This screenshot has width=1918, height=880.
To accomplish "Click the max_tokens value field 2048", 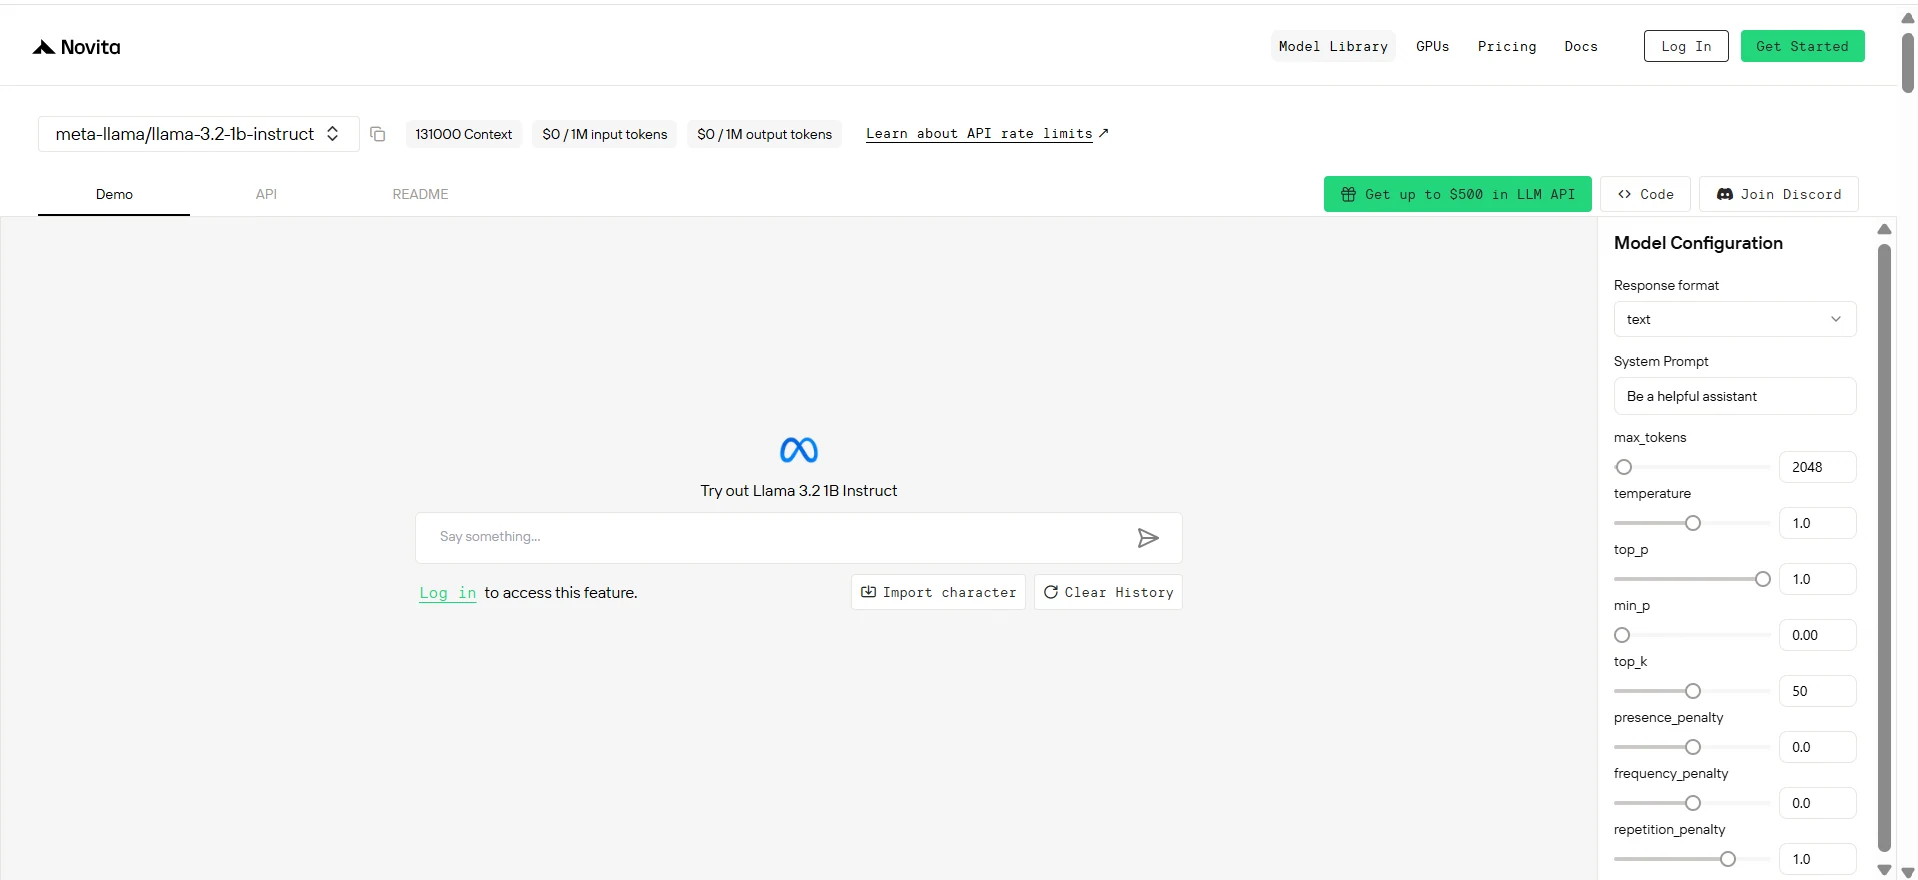I will 1817,467.
